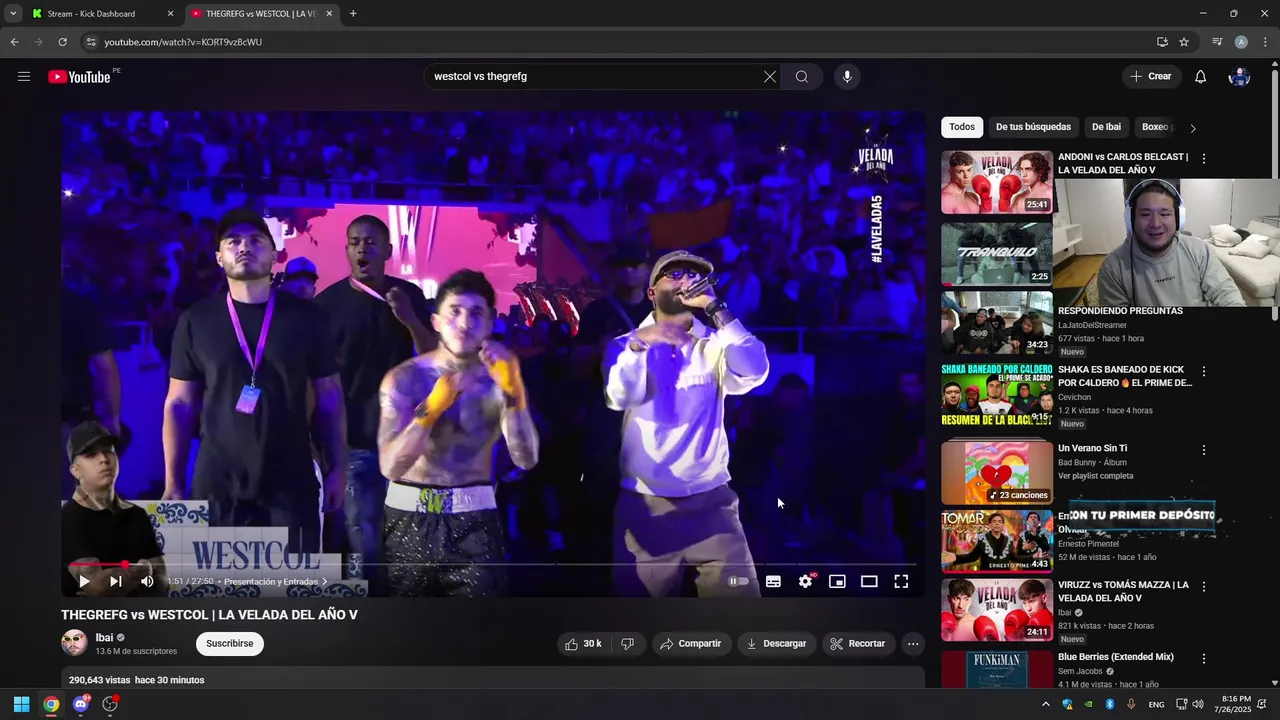The image size is (1280, 720).
Task: Expand the Presentación y Entradas chapter
Action: [x=276, y=582]
